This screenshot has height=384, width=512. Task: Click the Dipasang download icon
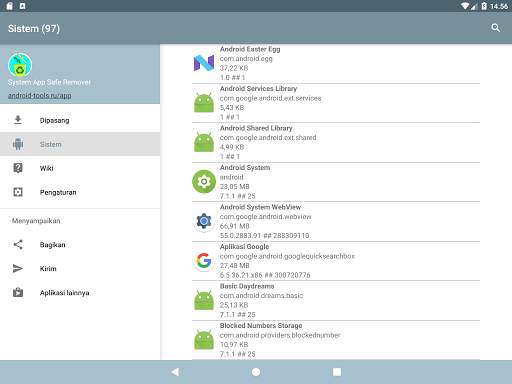pyautogui.click(x=18, y=120)
